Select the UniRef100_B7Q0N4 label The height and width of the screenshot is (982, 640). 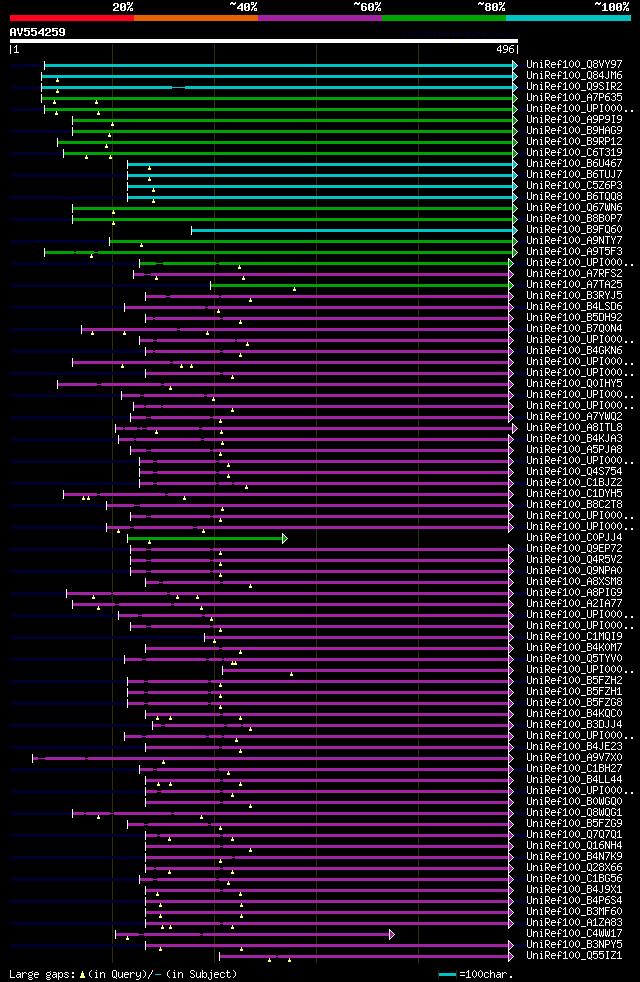[x=574, y=329]
